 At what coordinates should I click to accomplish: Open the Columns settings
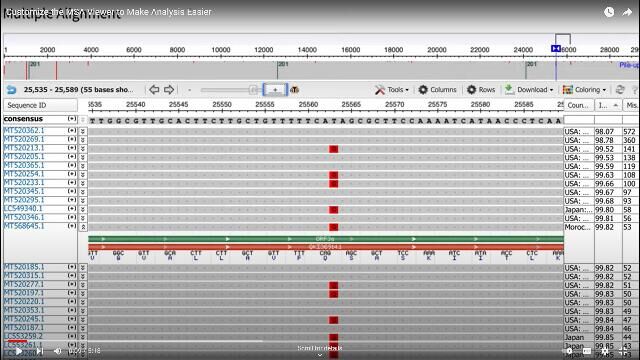438,89
